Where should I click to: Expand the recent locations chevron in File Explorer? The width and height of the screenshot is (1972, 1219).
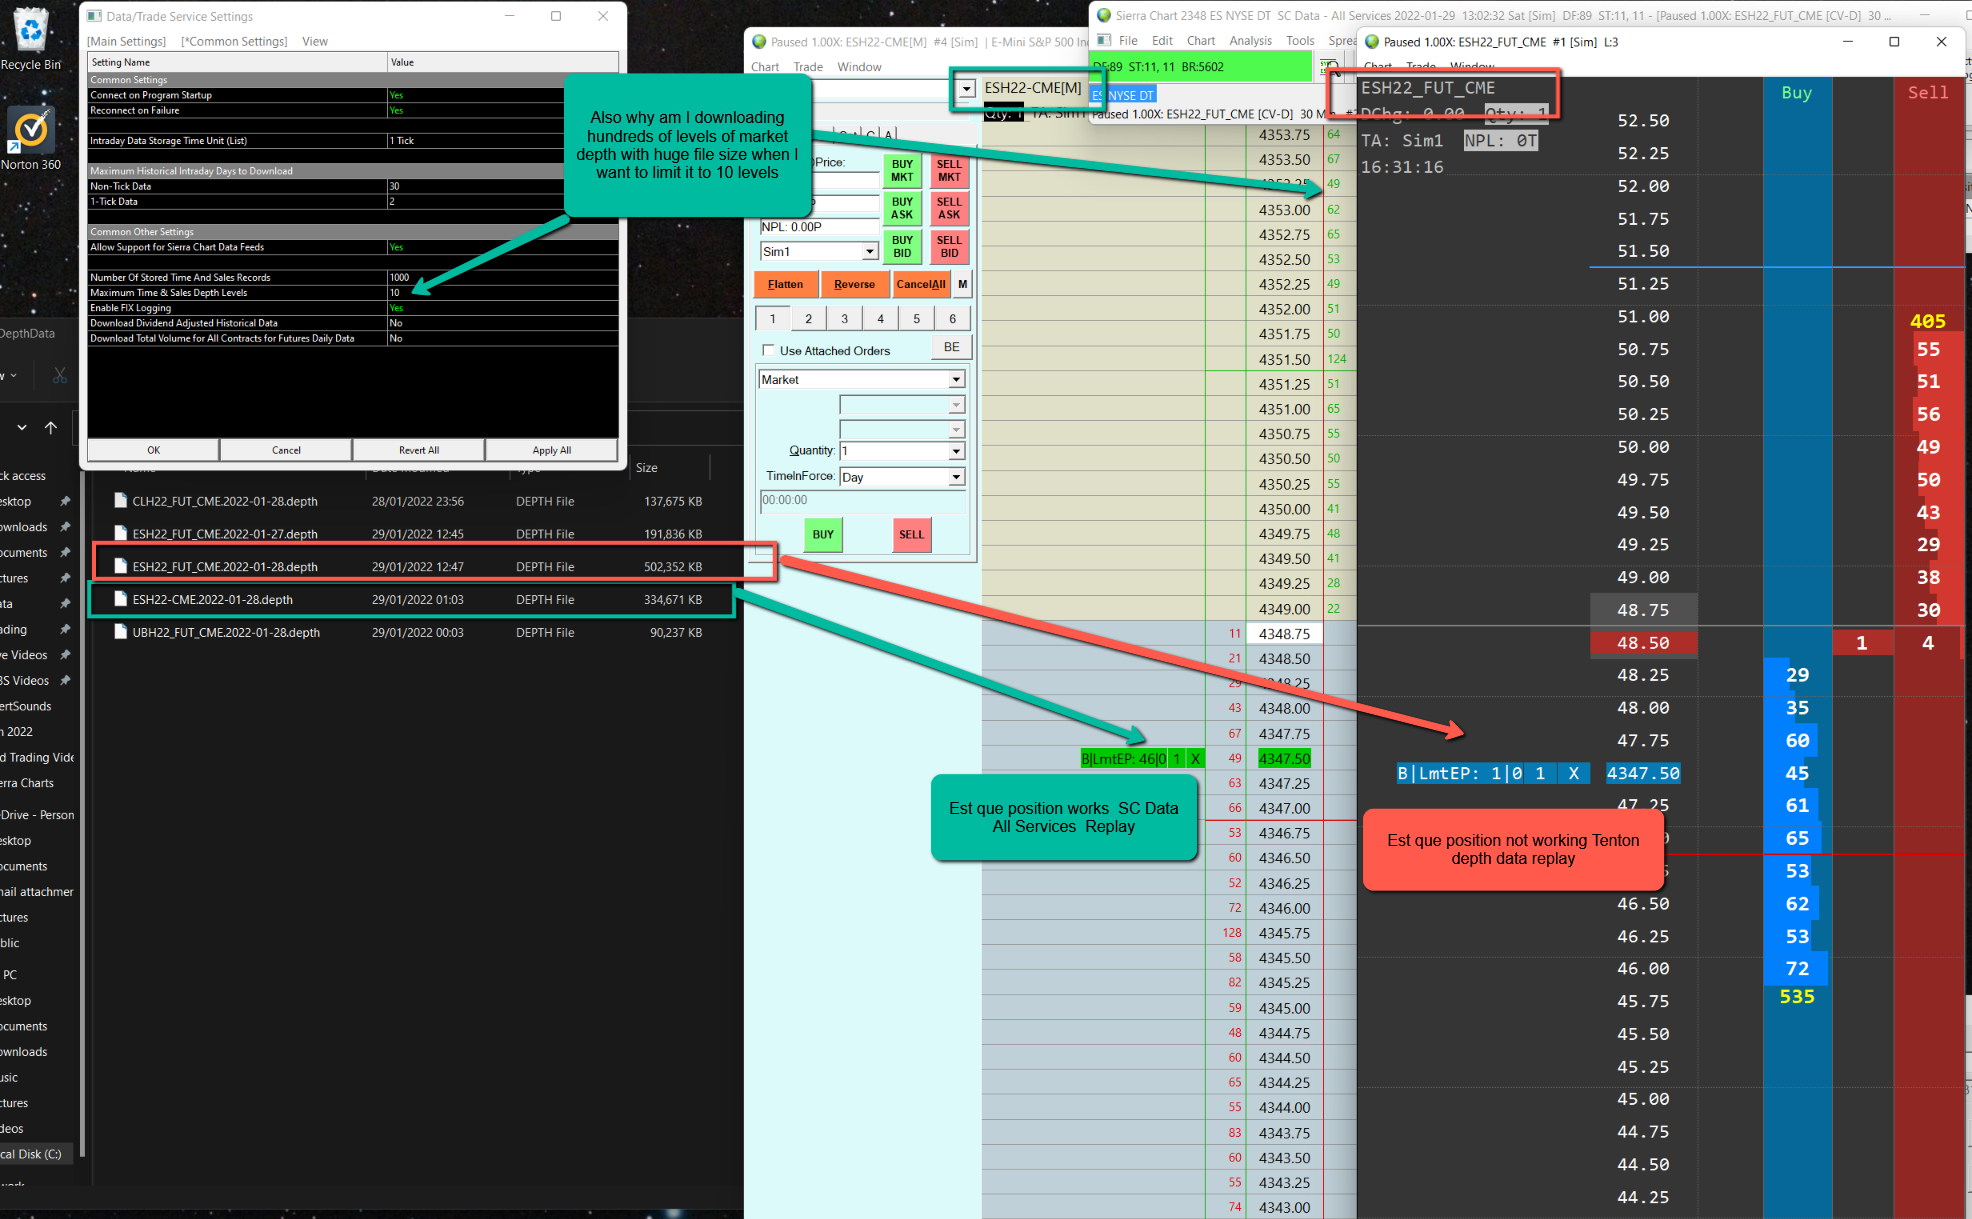(21, 428)
